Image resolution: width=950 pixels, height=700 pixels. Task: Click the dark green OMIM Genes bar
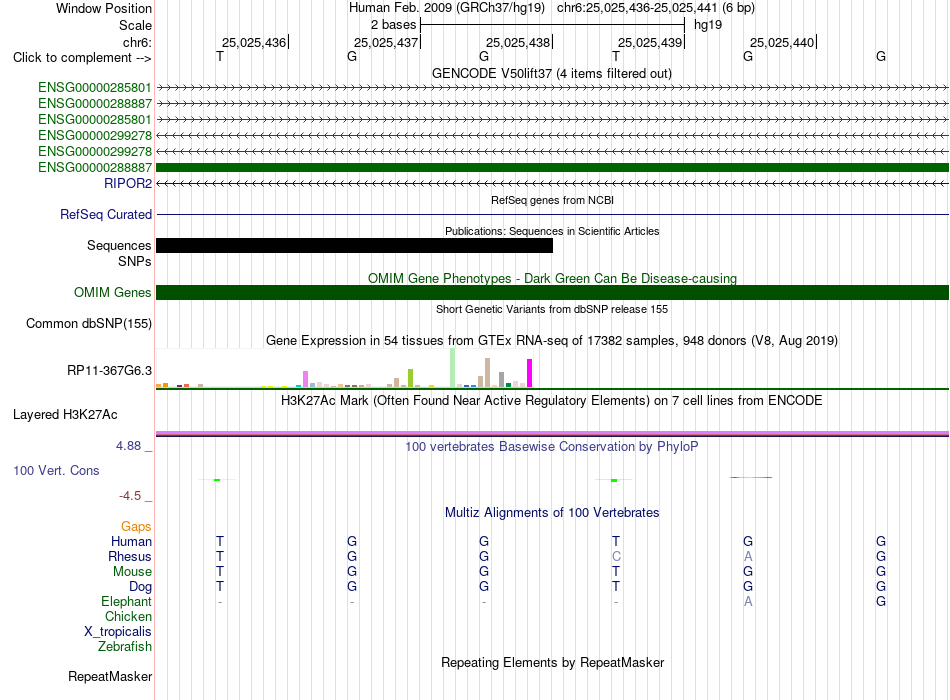552,293
